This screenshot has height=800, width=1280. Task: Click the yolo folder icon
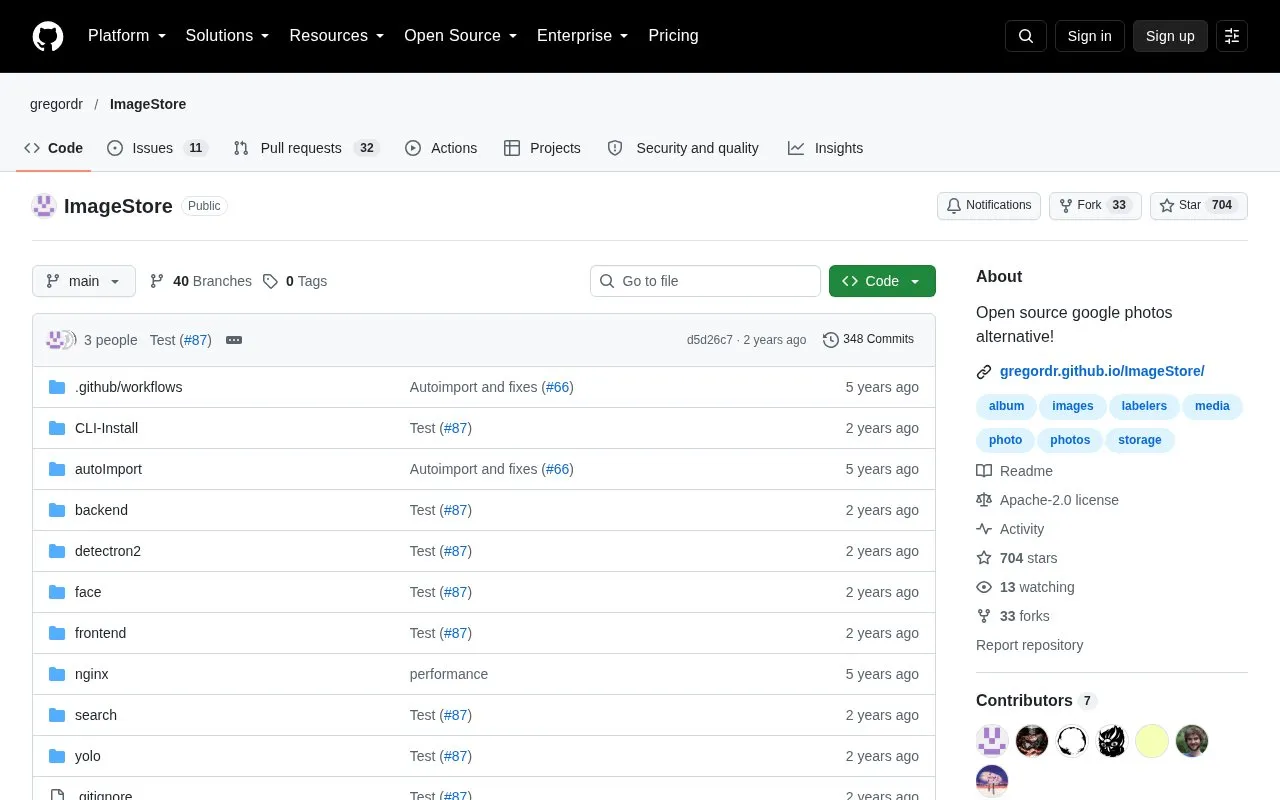coord(57,756)
